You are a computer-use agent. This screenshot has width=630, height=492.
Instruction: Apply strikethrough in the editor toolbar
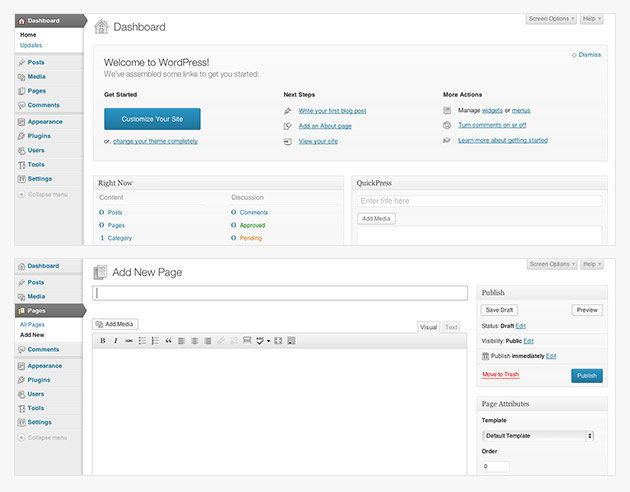click(x=129, y=341)
